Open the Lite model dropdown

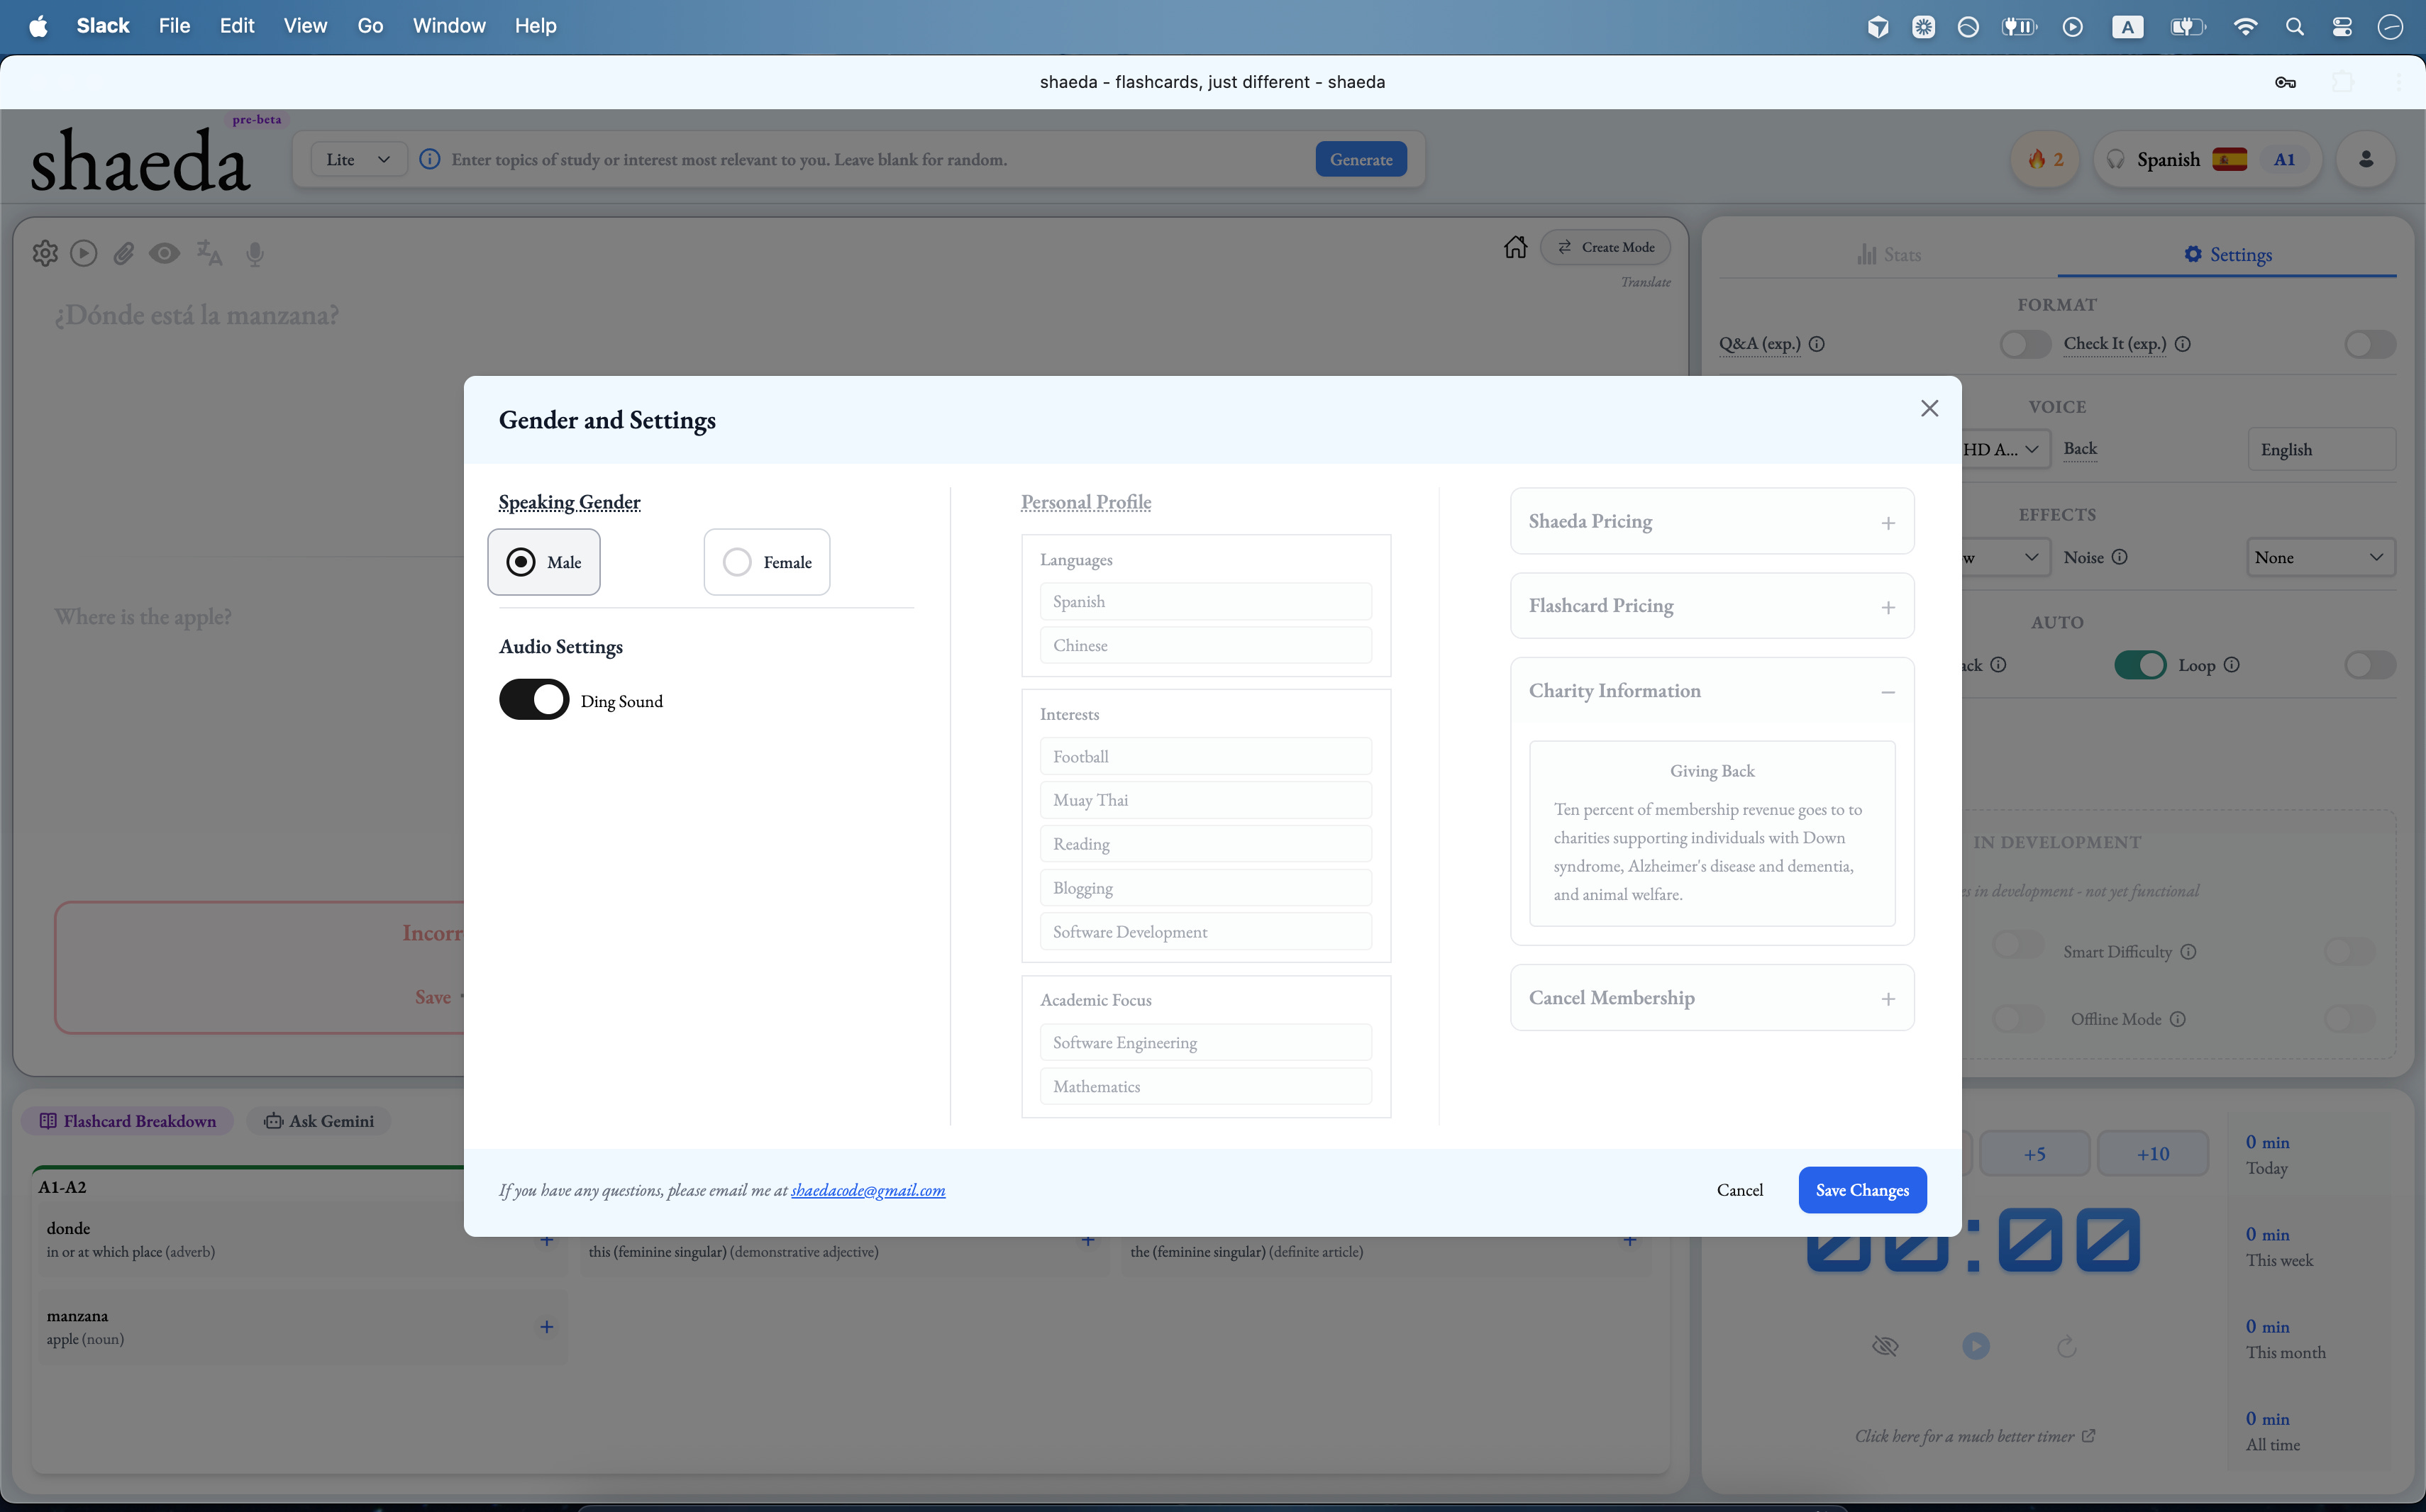coord(357,160)
